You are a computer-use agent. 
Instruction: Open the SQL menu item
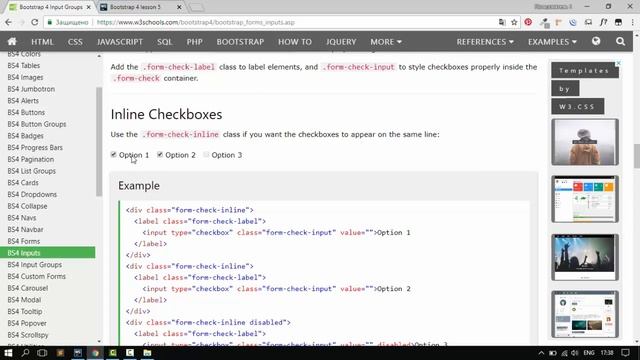[164, 42]
